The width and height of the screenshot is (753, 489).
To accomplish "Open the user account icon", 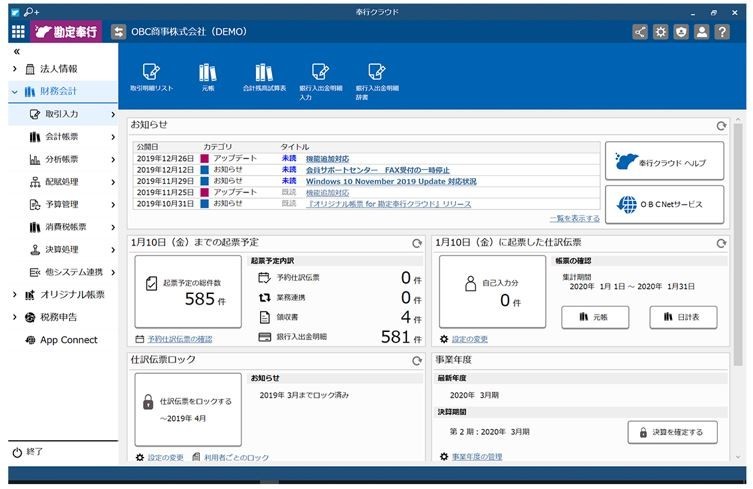I will (x=702, y=32).
